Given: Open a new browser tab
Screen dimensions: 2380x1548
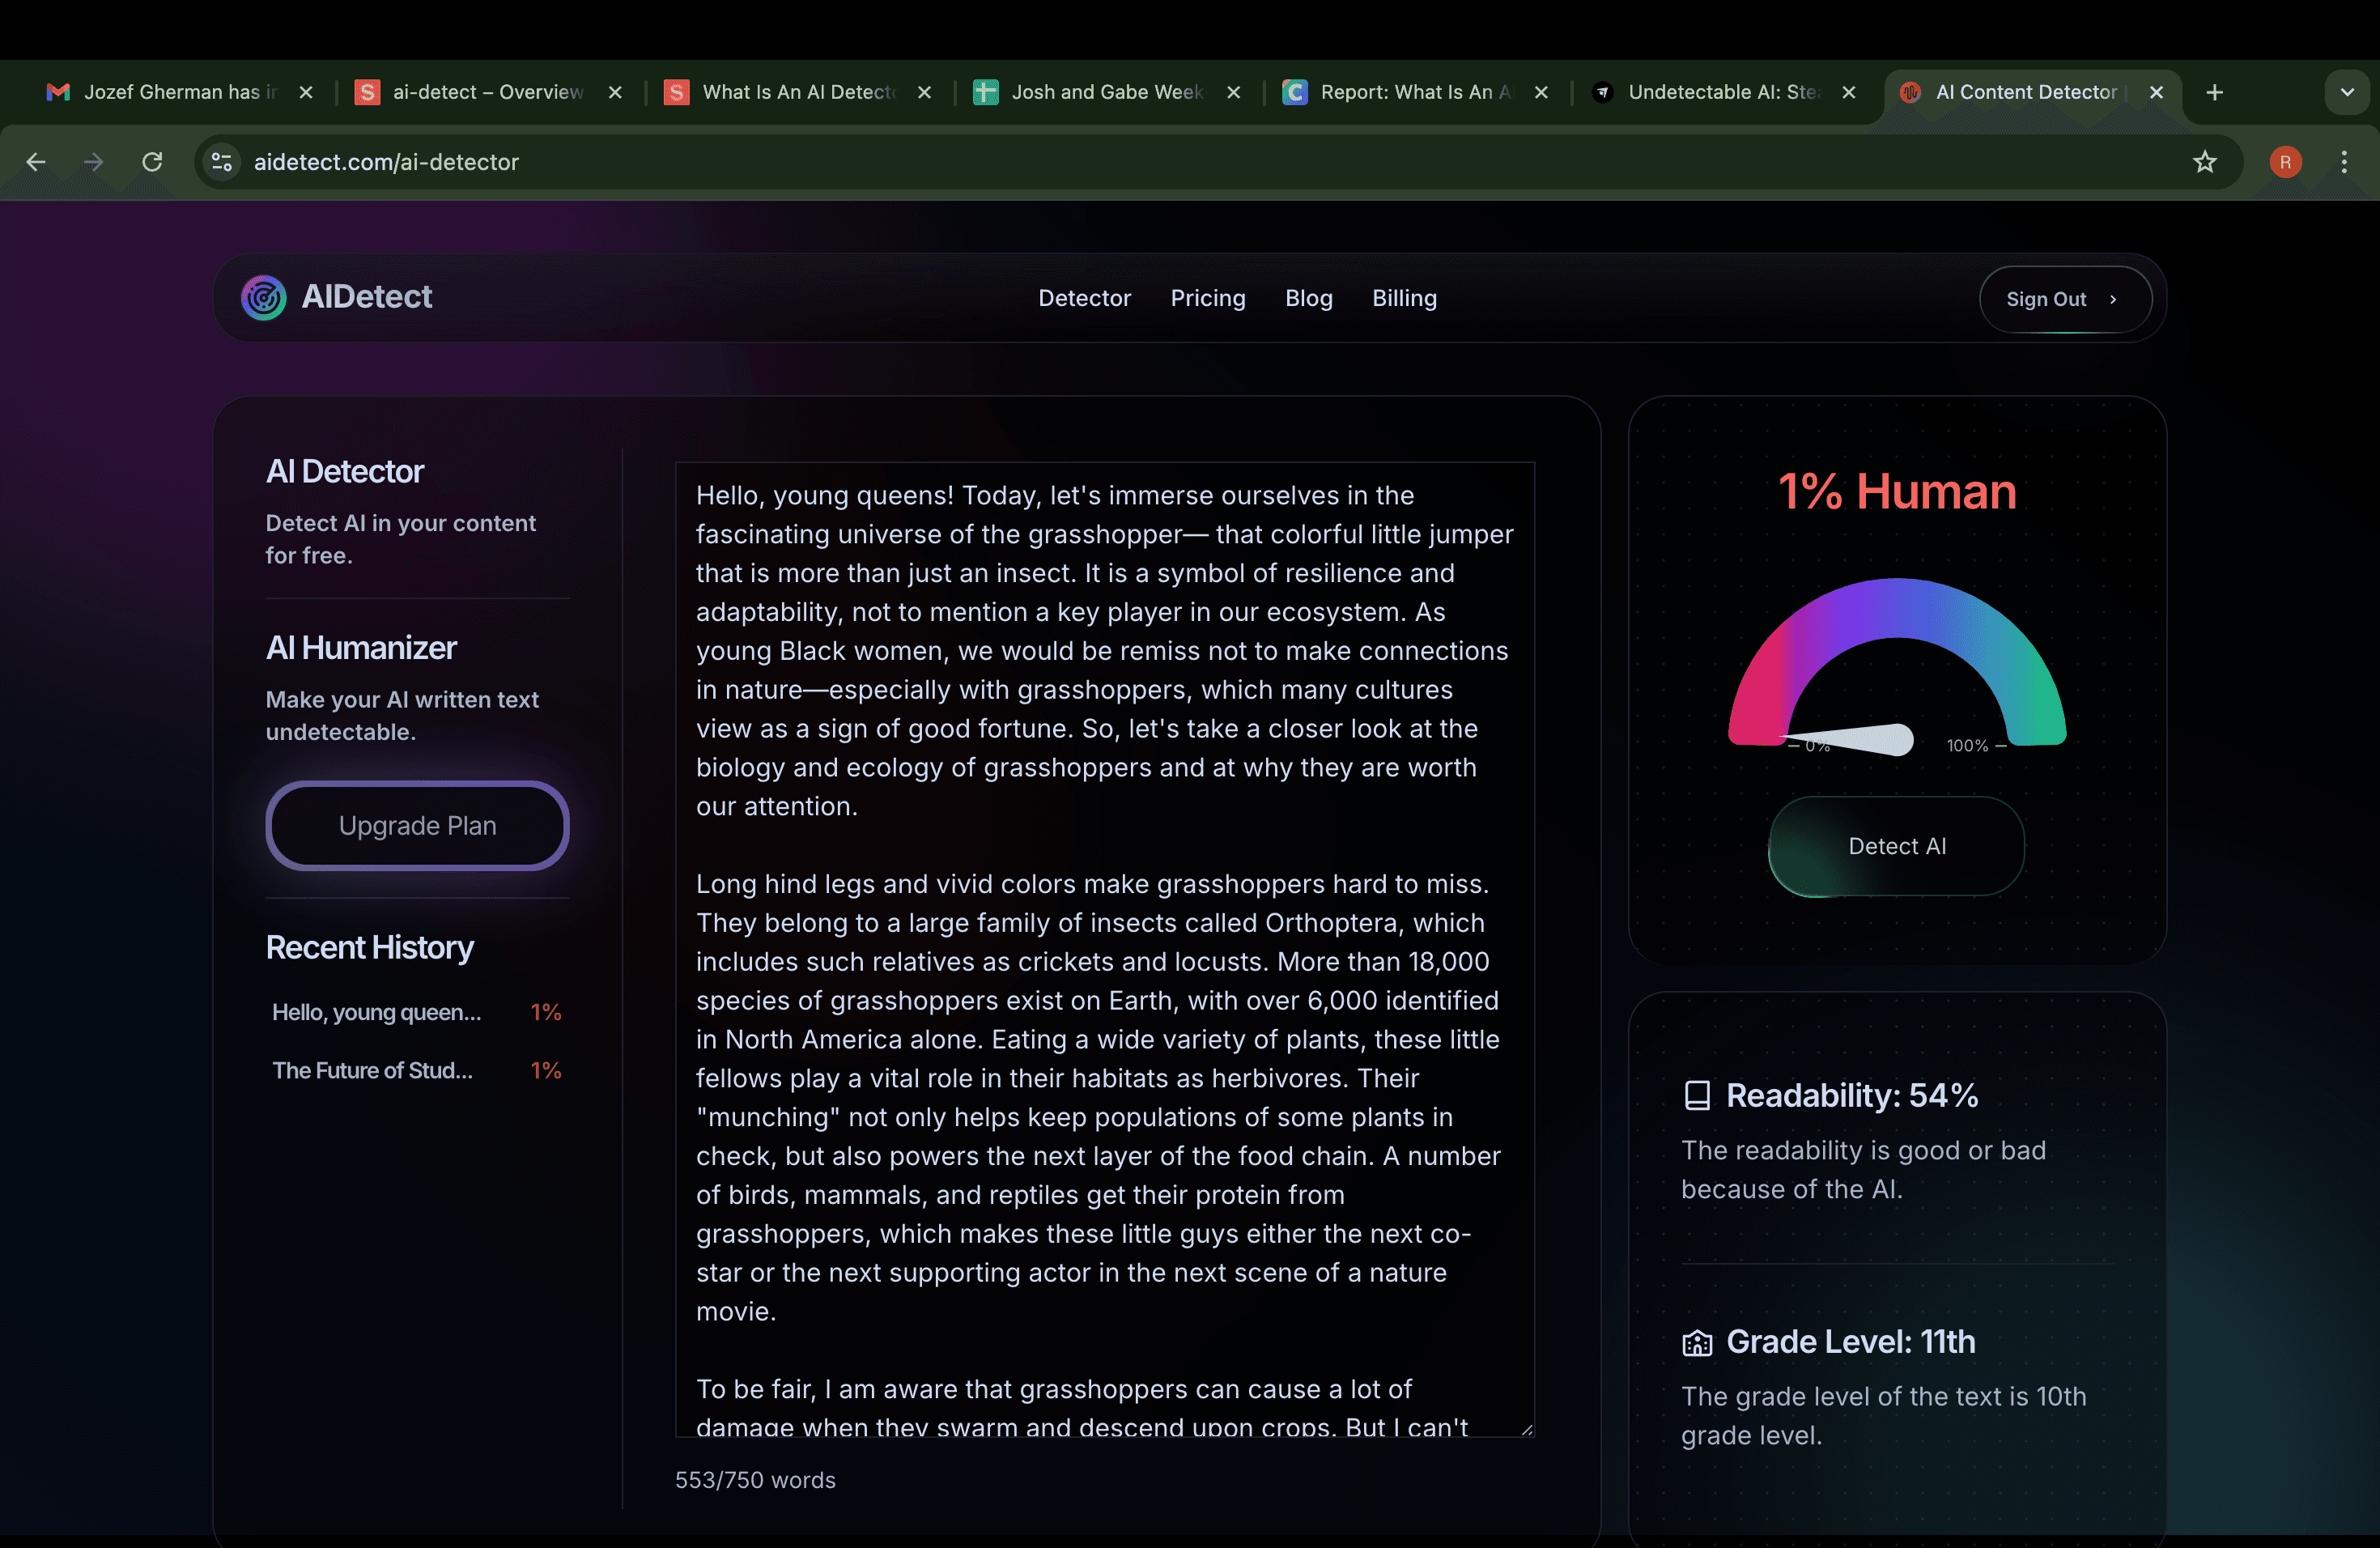Looking at the screenshot, I should tap(2215, 92).
